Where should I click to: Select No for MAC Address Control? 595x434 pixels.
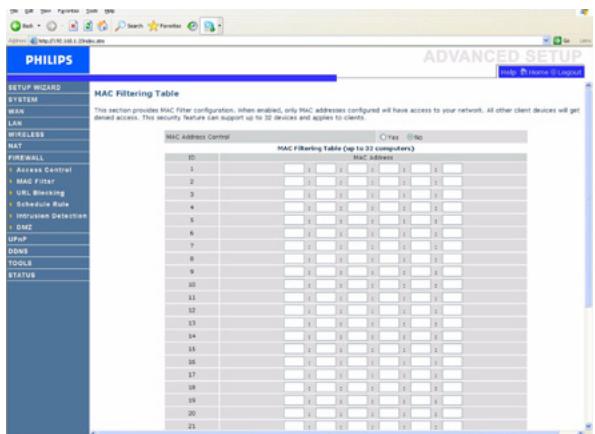(x=410, y=137)
